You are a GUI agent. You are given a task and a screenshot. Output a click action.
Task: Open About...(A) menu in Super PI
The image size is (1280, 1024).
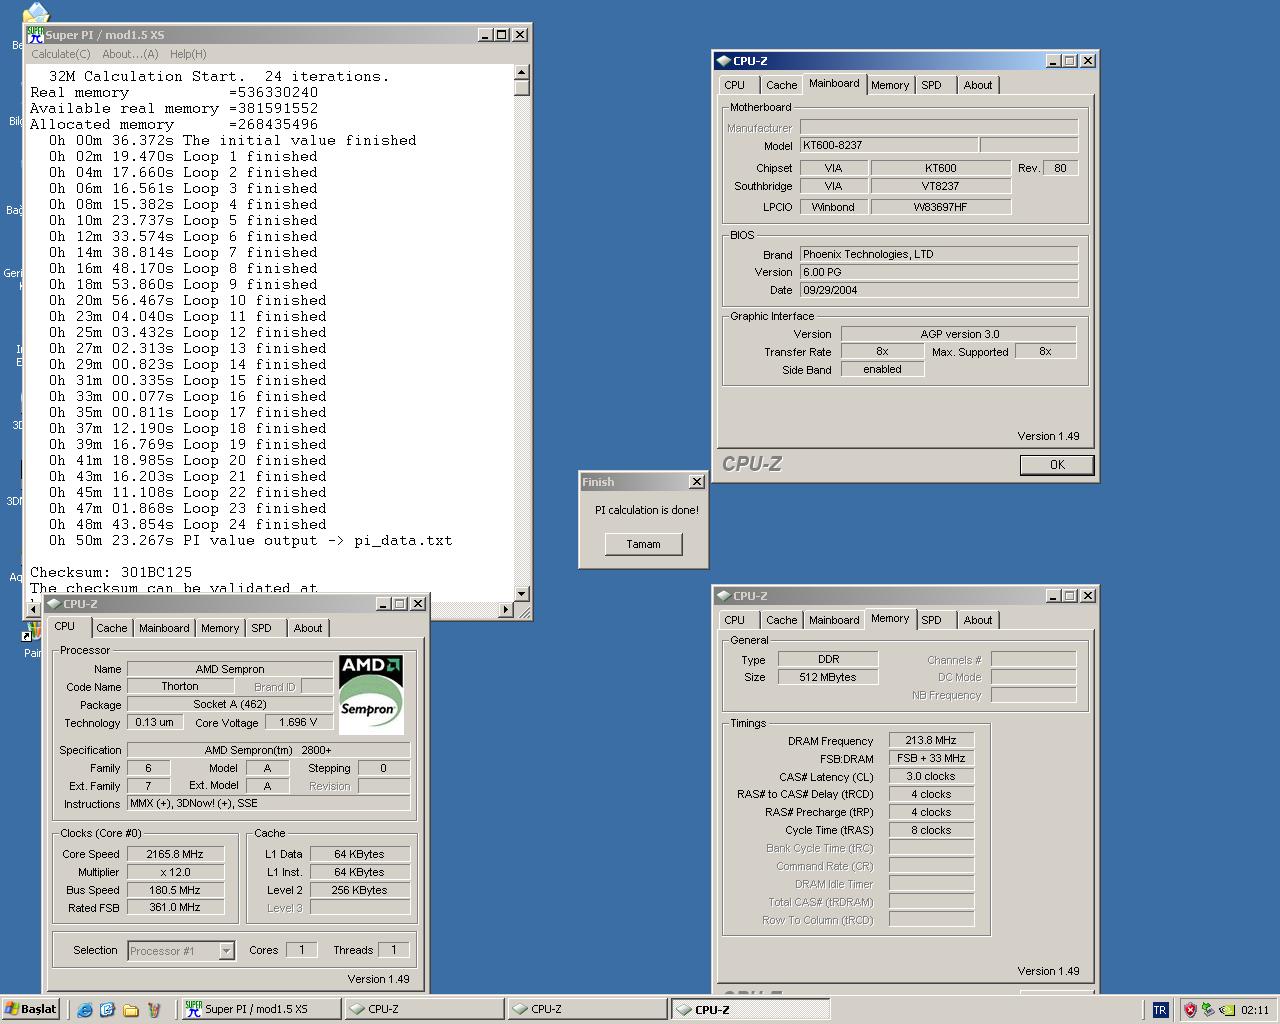tap(130, 54)
